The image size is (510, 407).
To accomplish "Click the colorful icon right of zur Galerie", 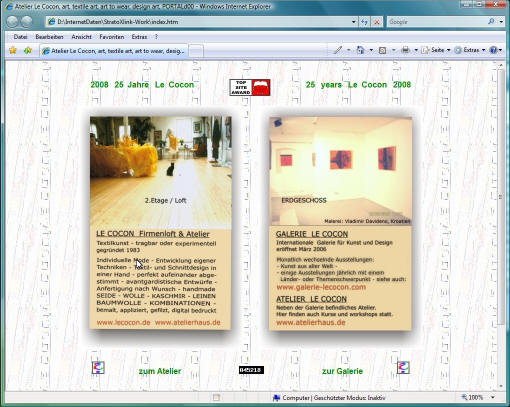I will 403,368.
